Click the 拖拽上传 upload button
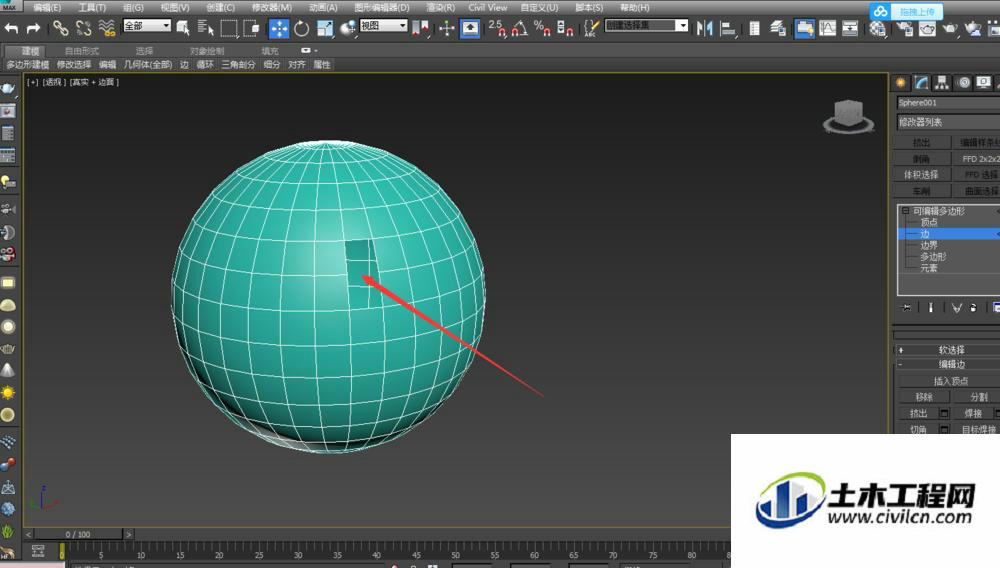This screenshot has width=1000, height=568. [x=906, y=11]
